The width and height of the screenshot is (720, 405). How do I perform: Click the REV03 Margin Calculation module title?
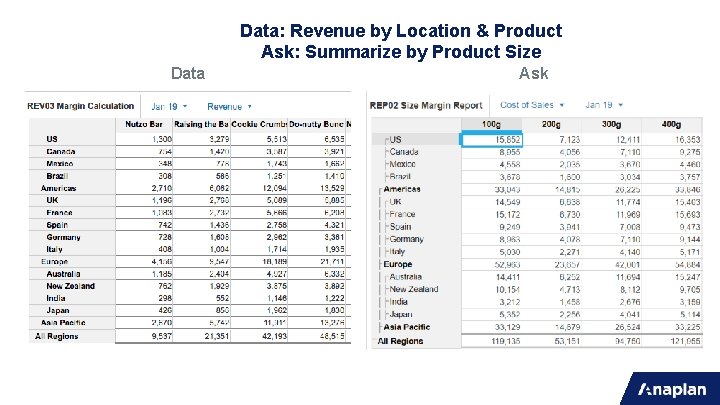click(x=80, y=106)
